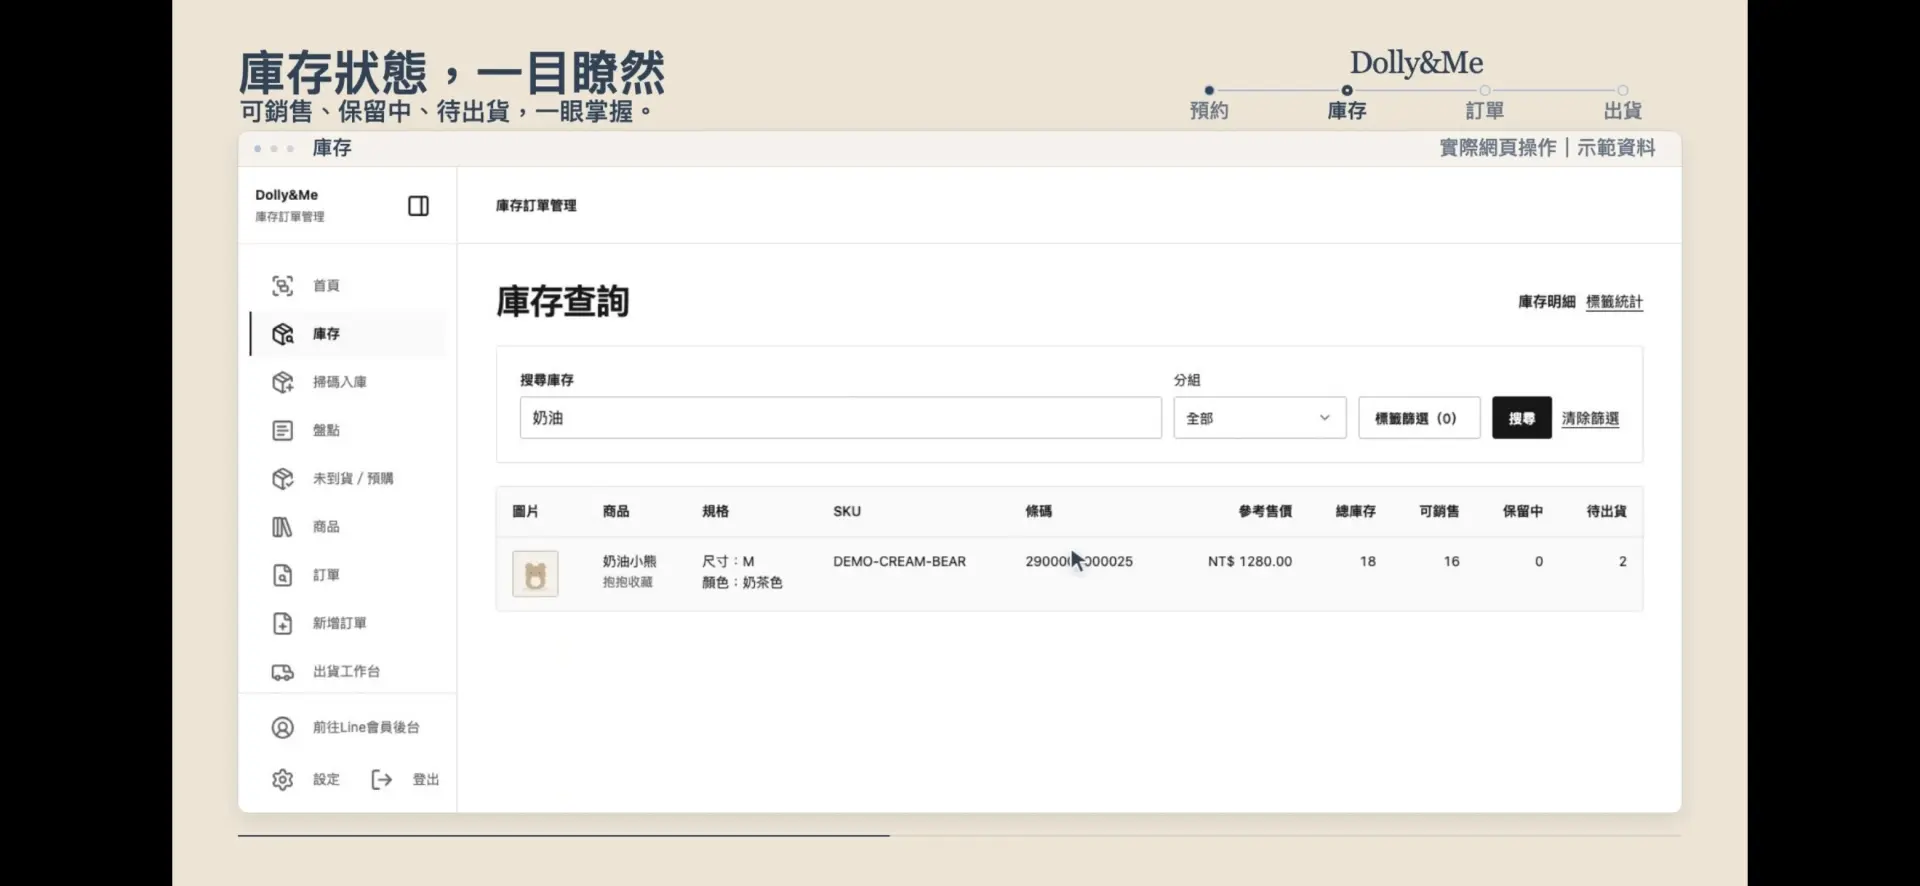Open 未到貨 / 預購 package icon

[283, 478]
